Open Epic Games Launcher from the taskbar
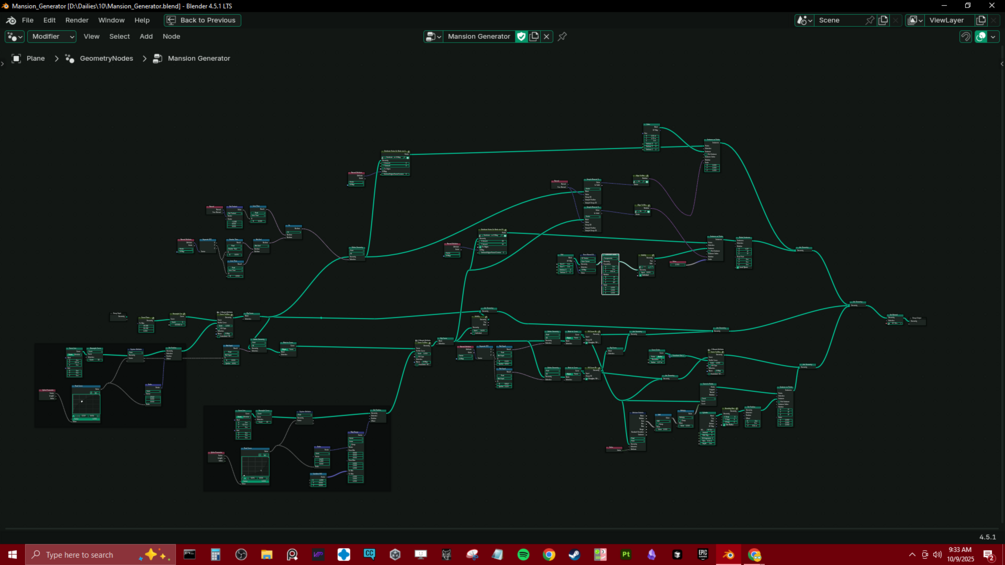 tap(702, 555)
